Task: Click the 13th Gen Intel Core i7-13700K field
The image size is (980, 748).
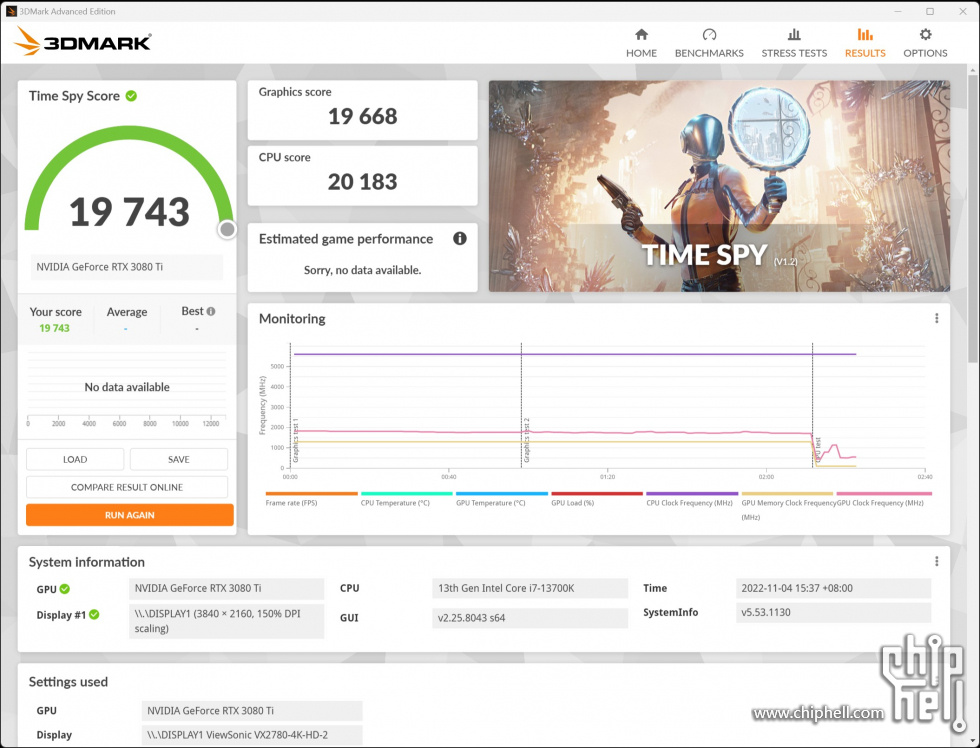Action: (530, 588)
